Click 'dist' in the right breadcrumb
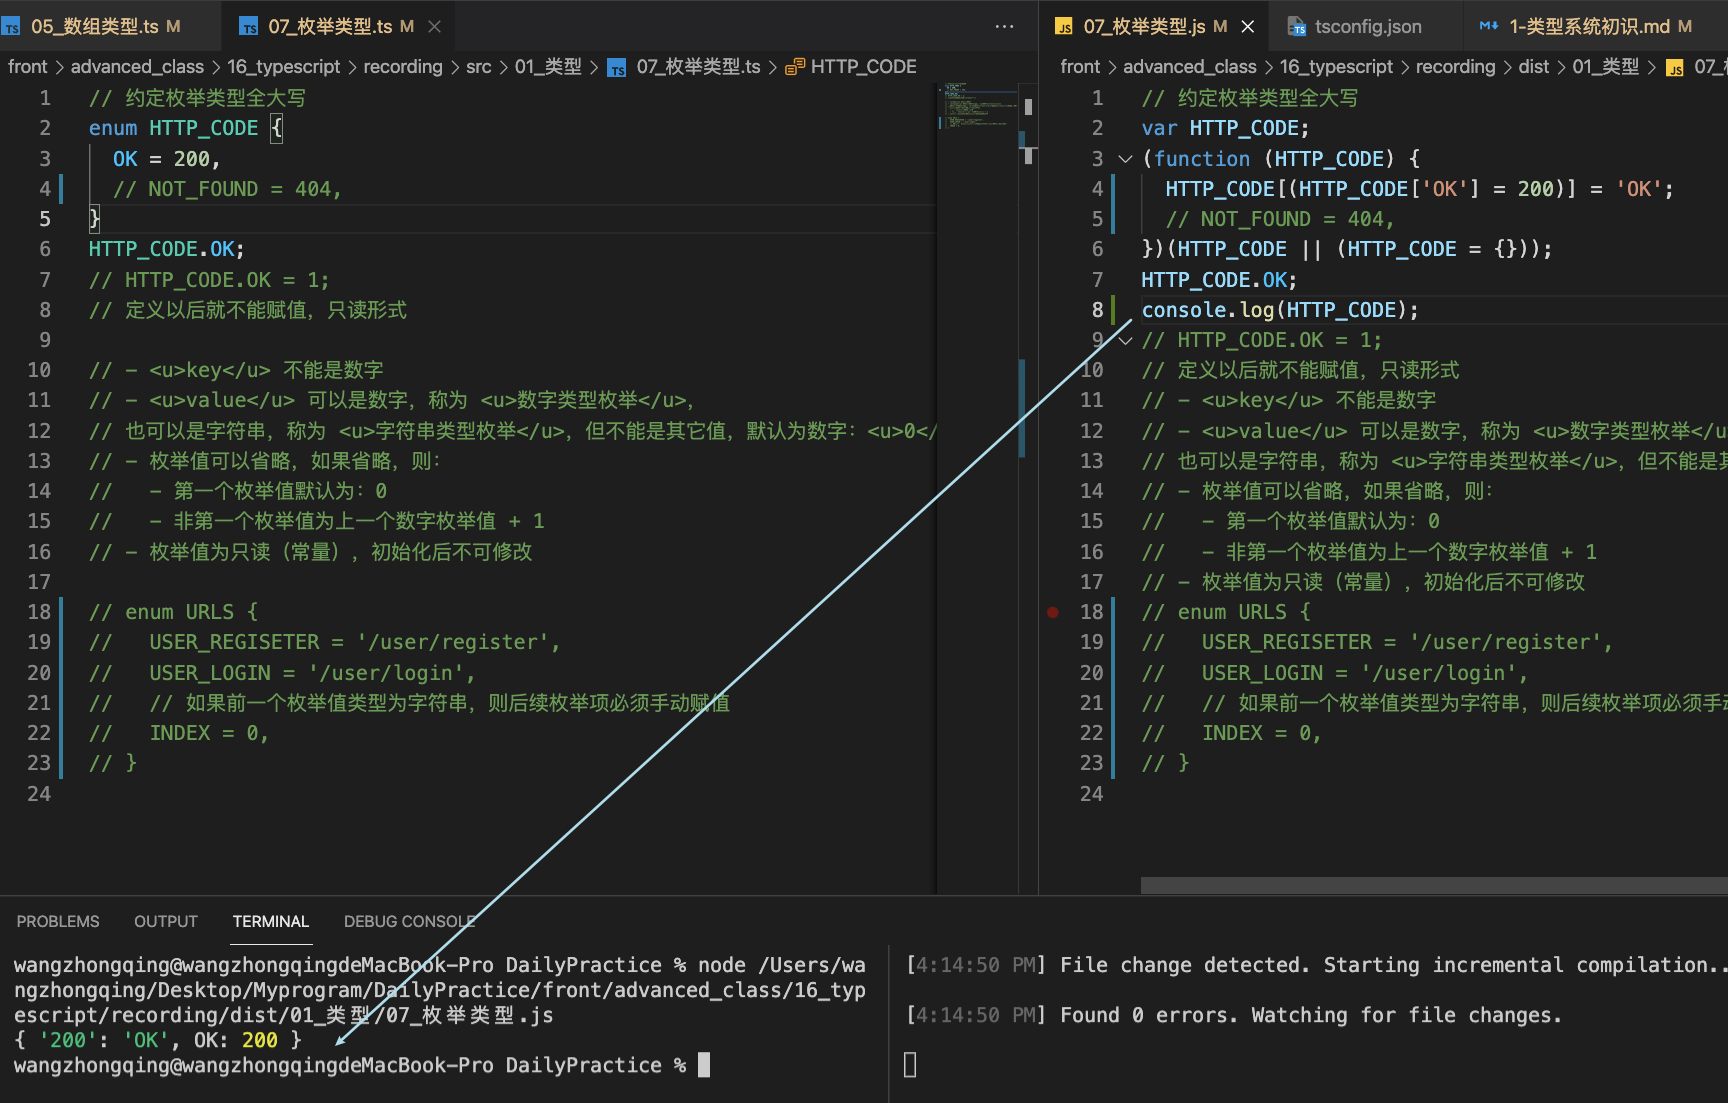The height and width of the screenshot is (1103, 1728). tap(1533, 67)
